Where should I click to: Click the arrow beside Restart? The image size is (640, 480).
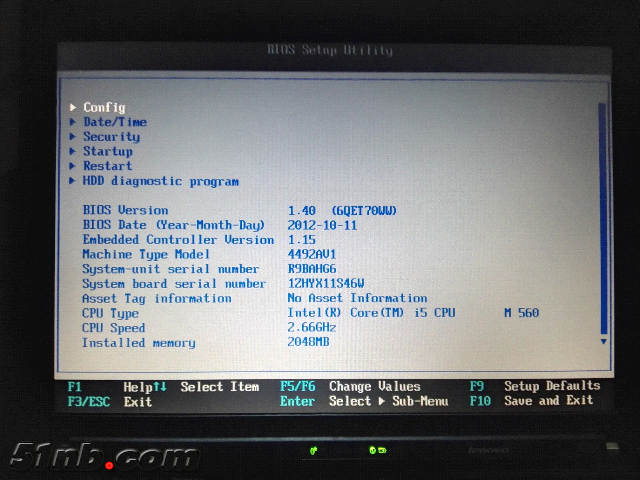73,166
